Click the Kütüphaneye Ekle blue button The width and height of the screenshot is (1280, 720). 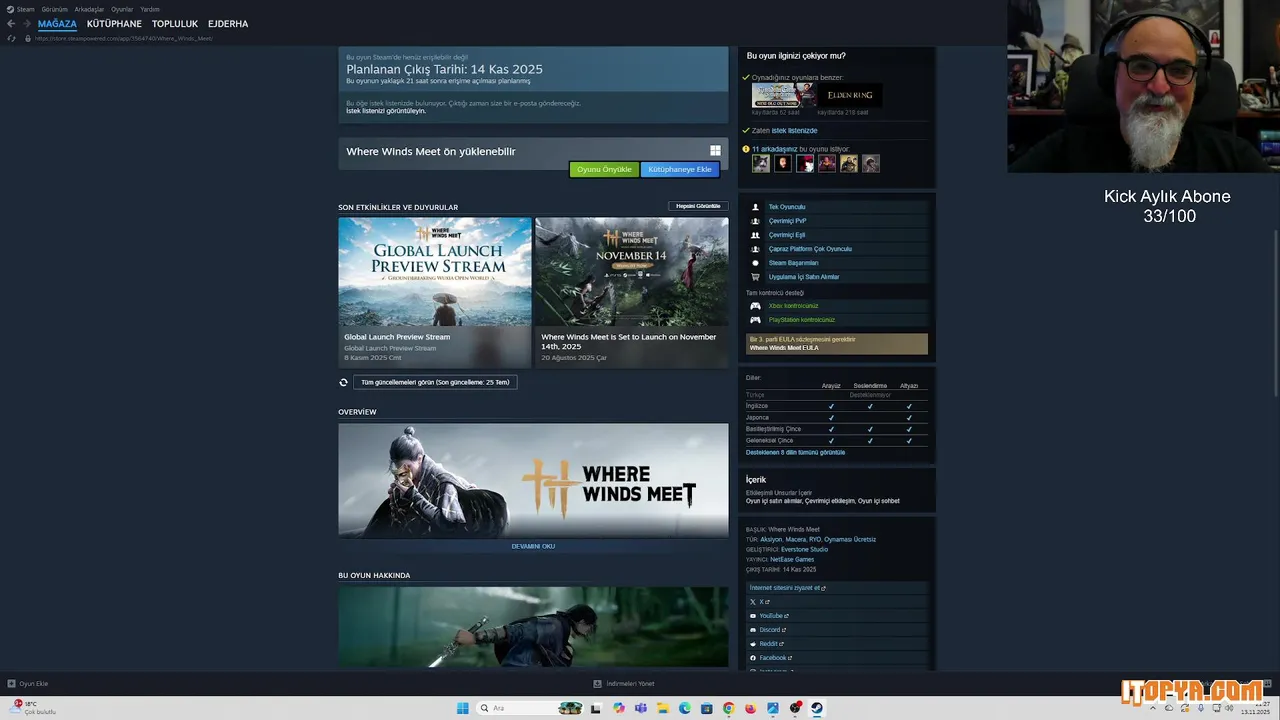coord(680,169)
